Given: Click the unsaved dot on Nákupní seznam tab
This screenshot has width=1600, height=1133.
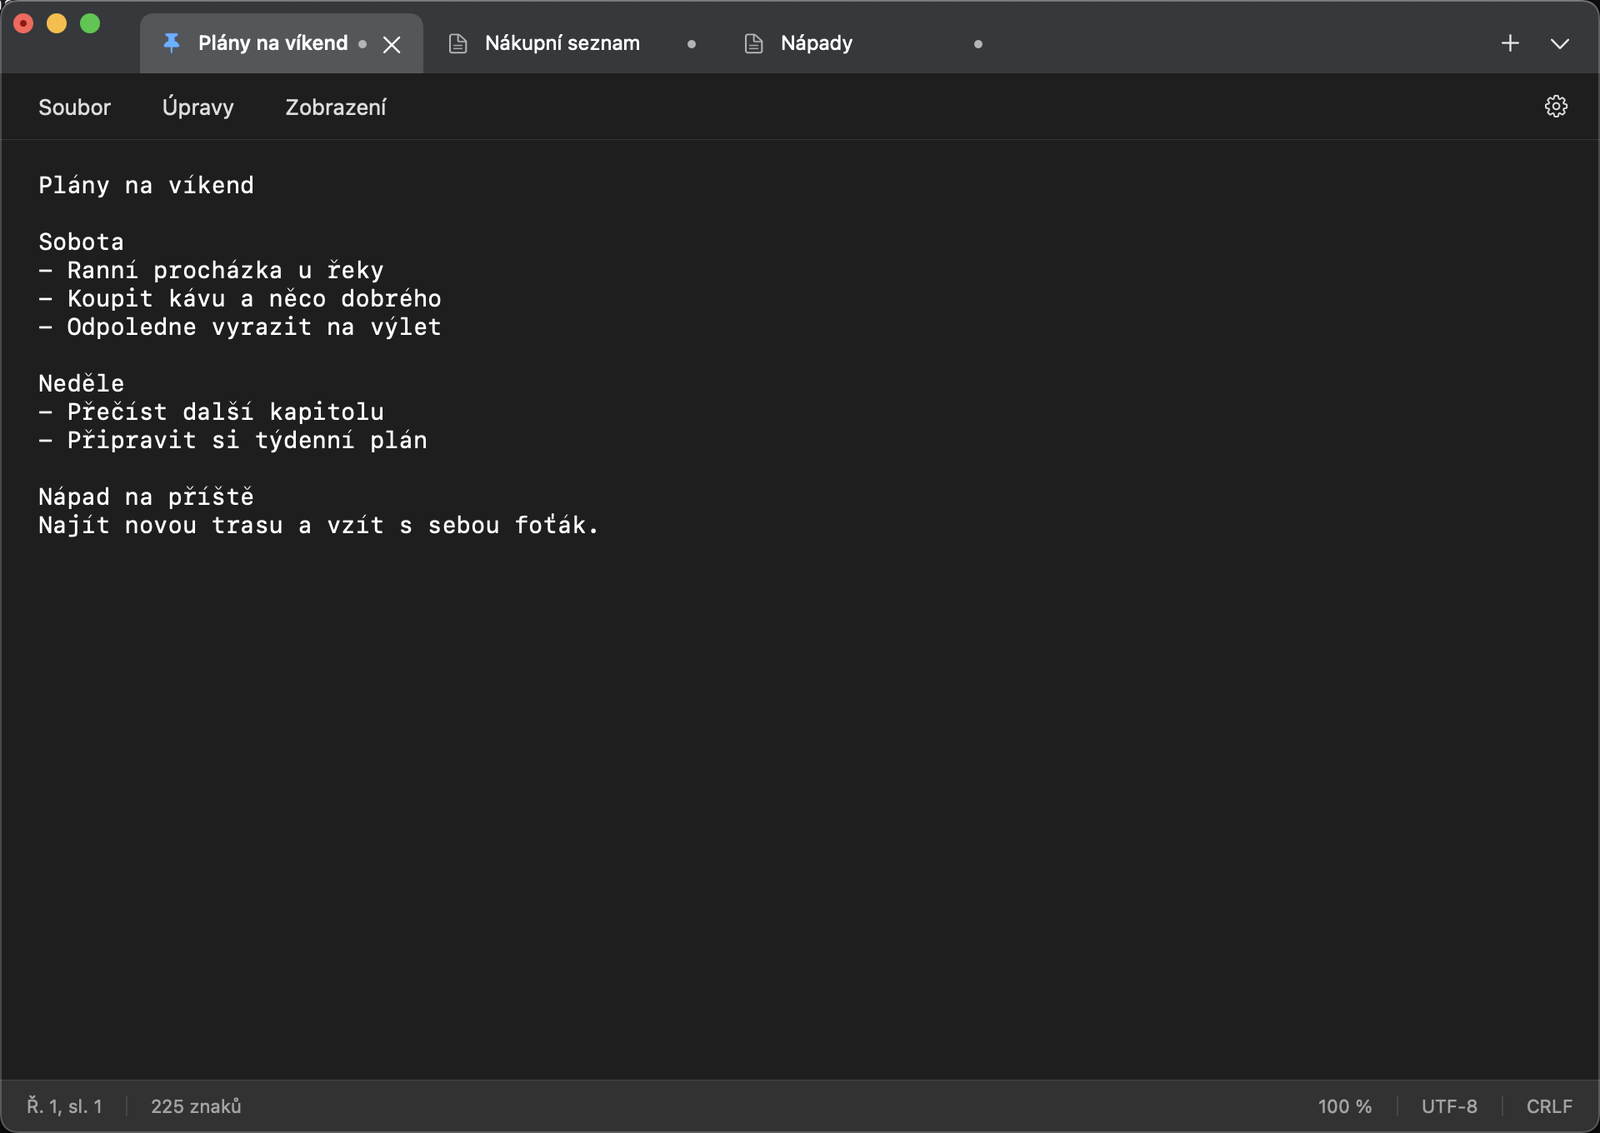Looking at the screenshot, I should point(691,44).
